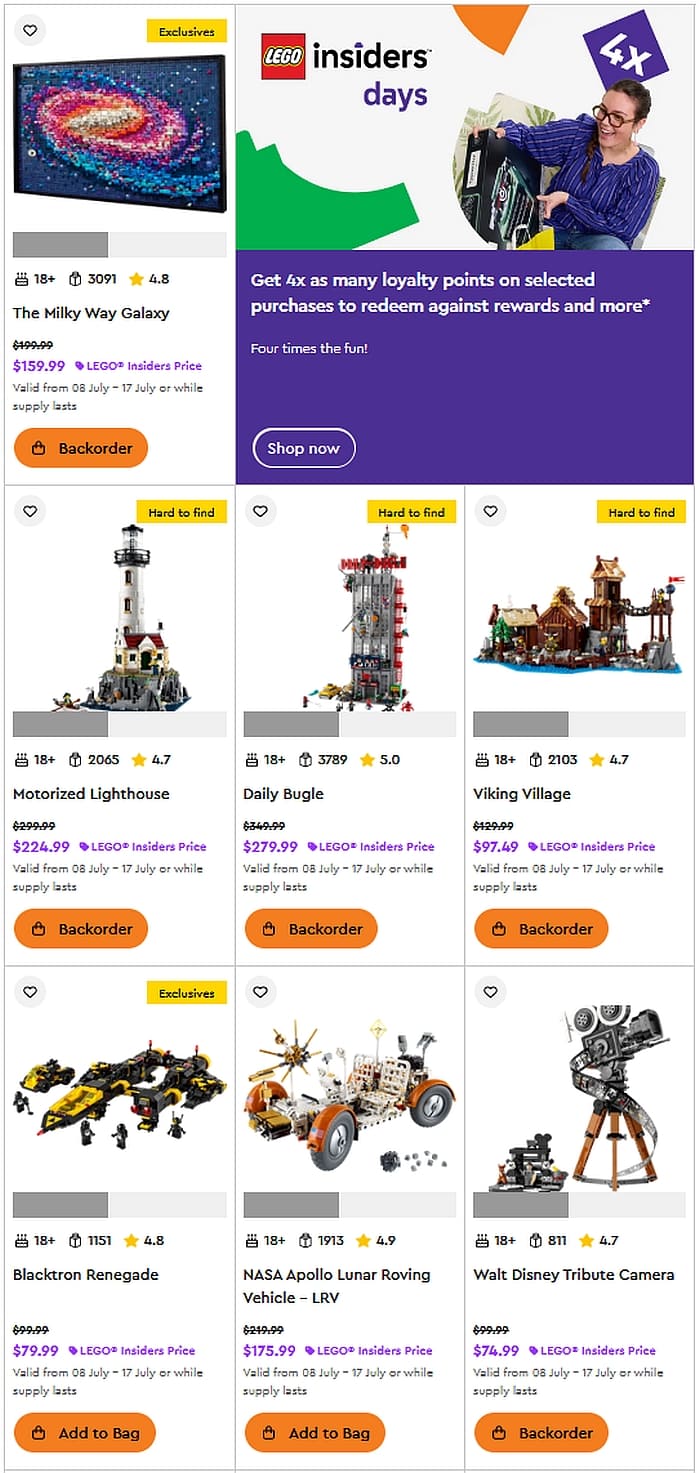Open Shop now in Insiders days banner
This screenshot has width=700, height=1473.
click(304, 448)
